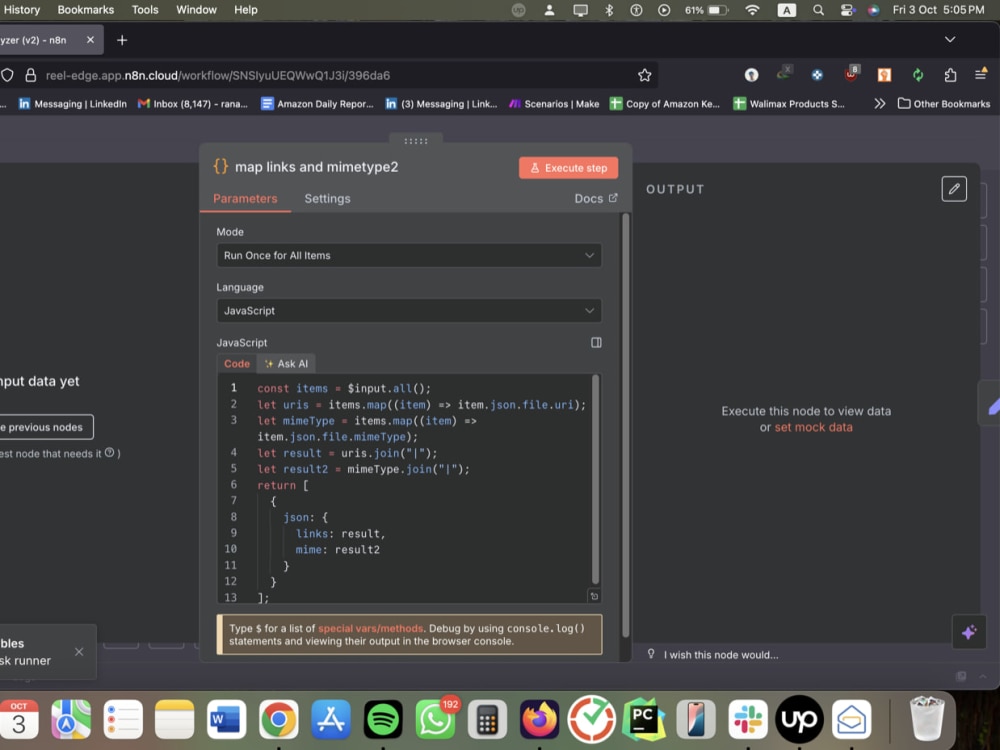
Task: Open Trash in the dock
Action: 927,719
